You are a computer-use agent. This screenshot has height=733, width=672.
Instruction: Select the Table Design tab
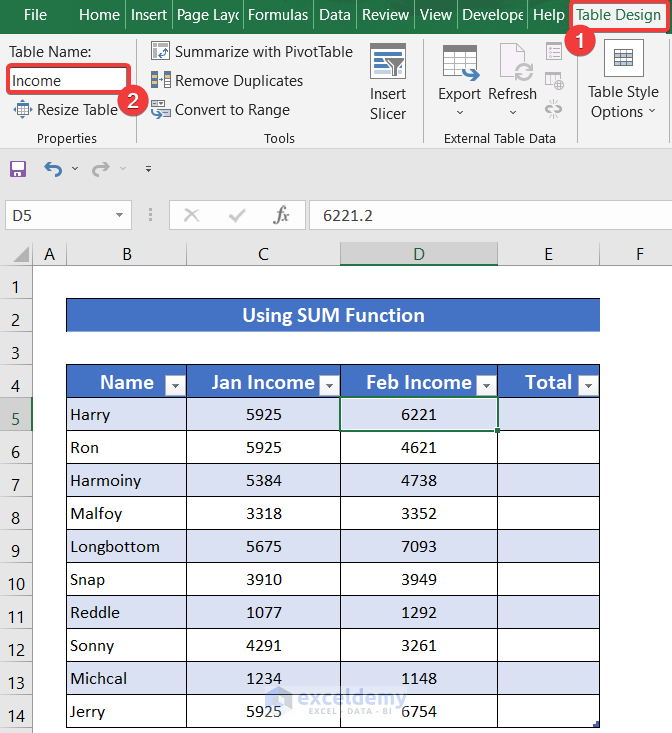tap(617, 15)
